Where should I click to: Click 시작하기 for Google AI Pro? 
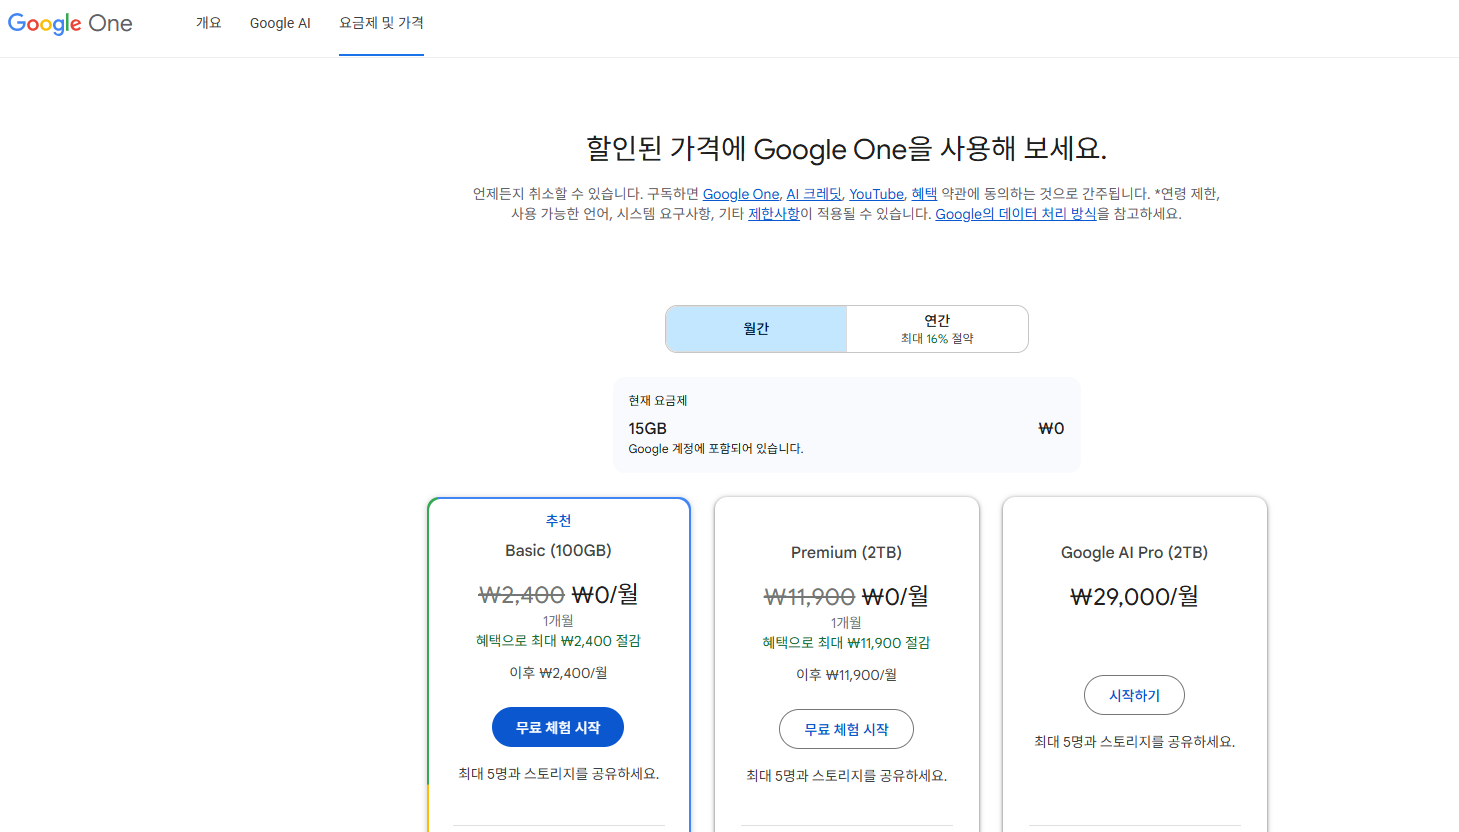(x=1134, y=695)
